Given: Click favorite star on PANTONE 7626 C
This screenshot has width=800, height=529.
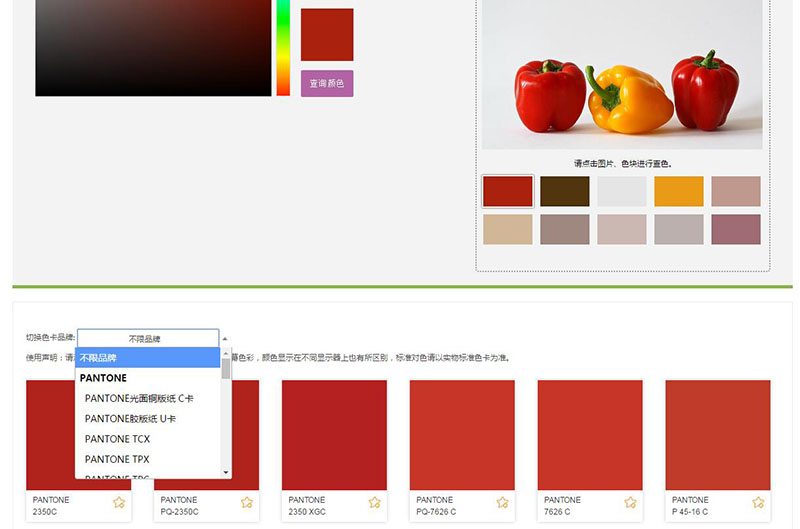Looking at the screenshot, I should (631, 502).
